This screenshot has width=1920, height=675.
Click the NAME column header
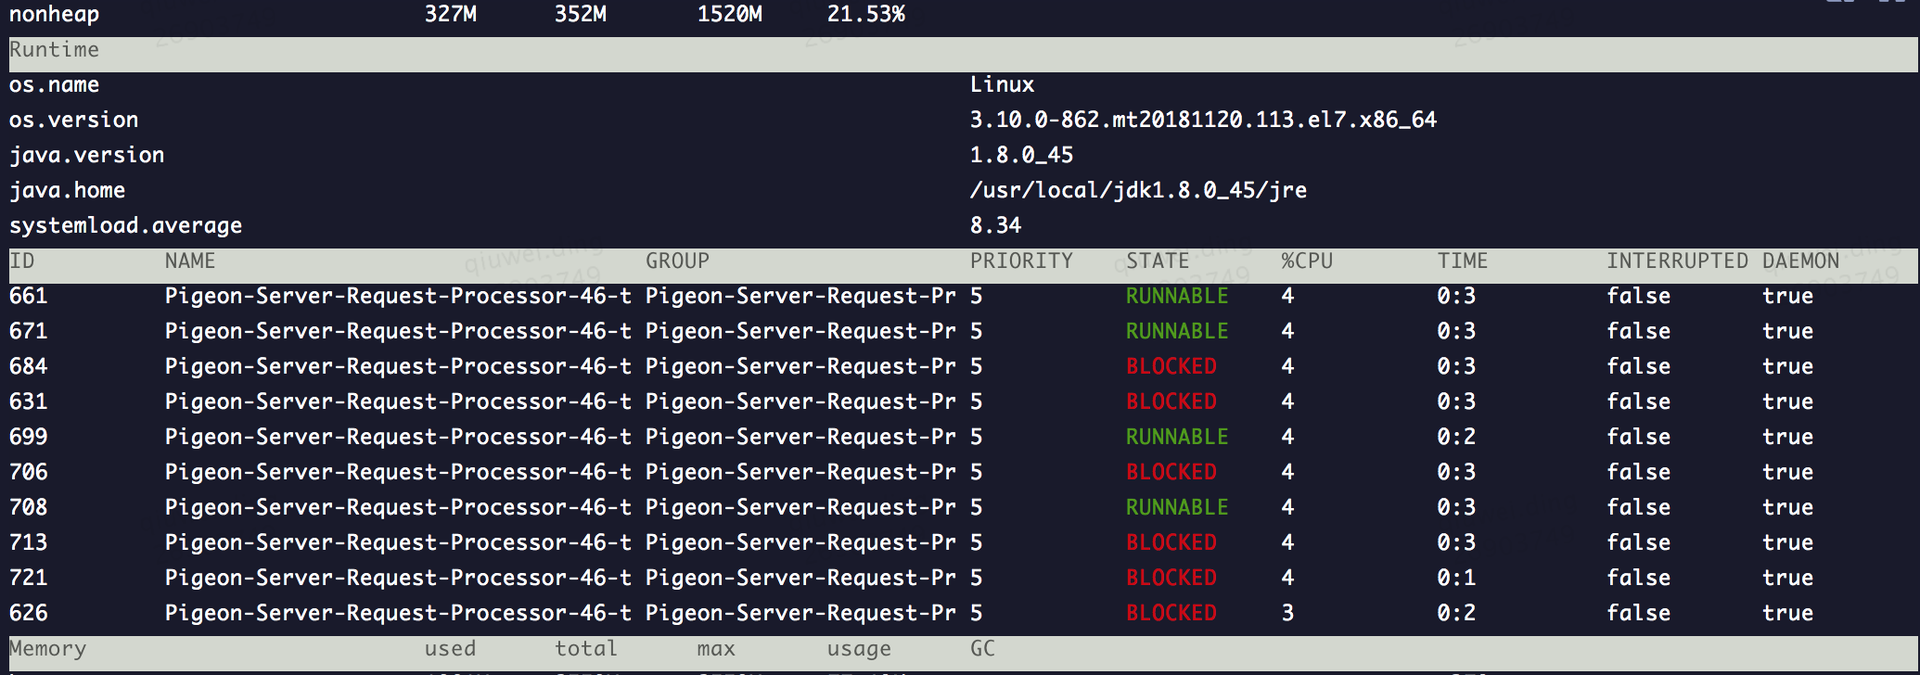190,261
